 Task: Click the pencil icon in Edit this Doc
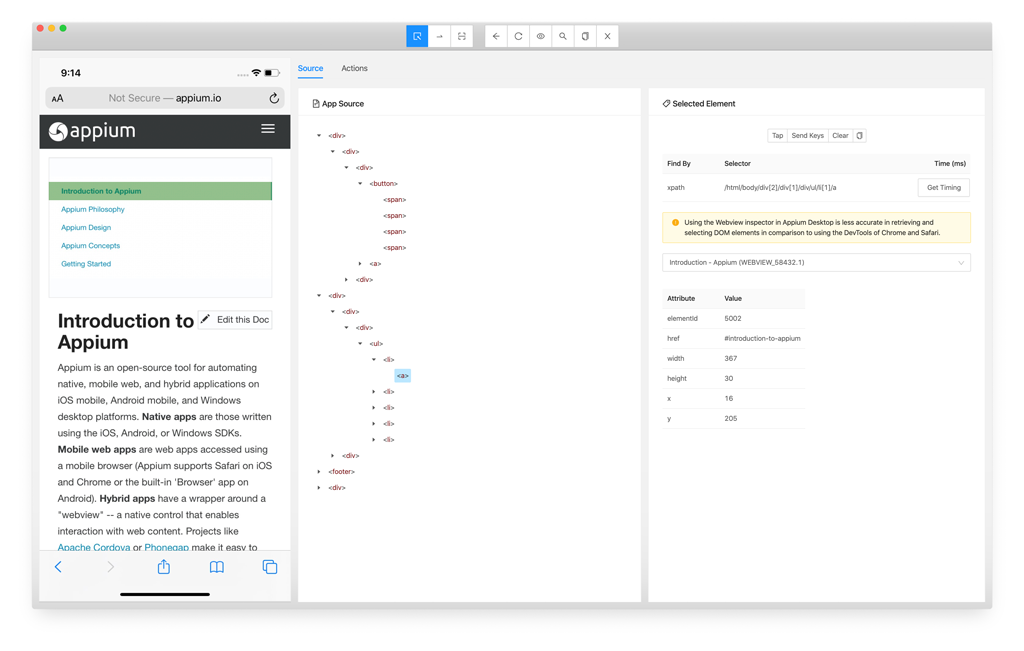coord(206,319)
